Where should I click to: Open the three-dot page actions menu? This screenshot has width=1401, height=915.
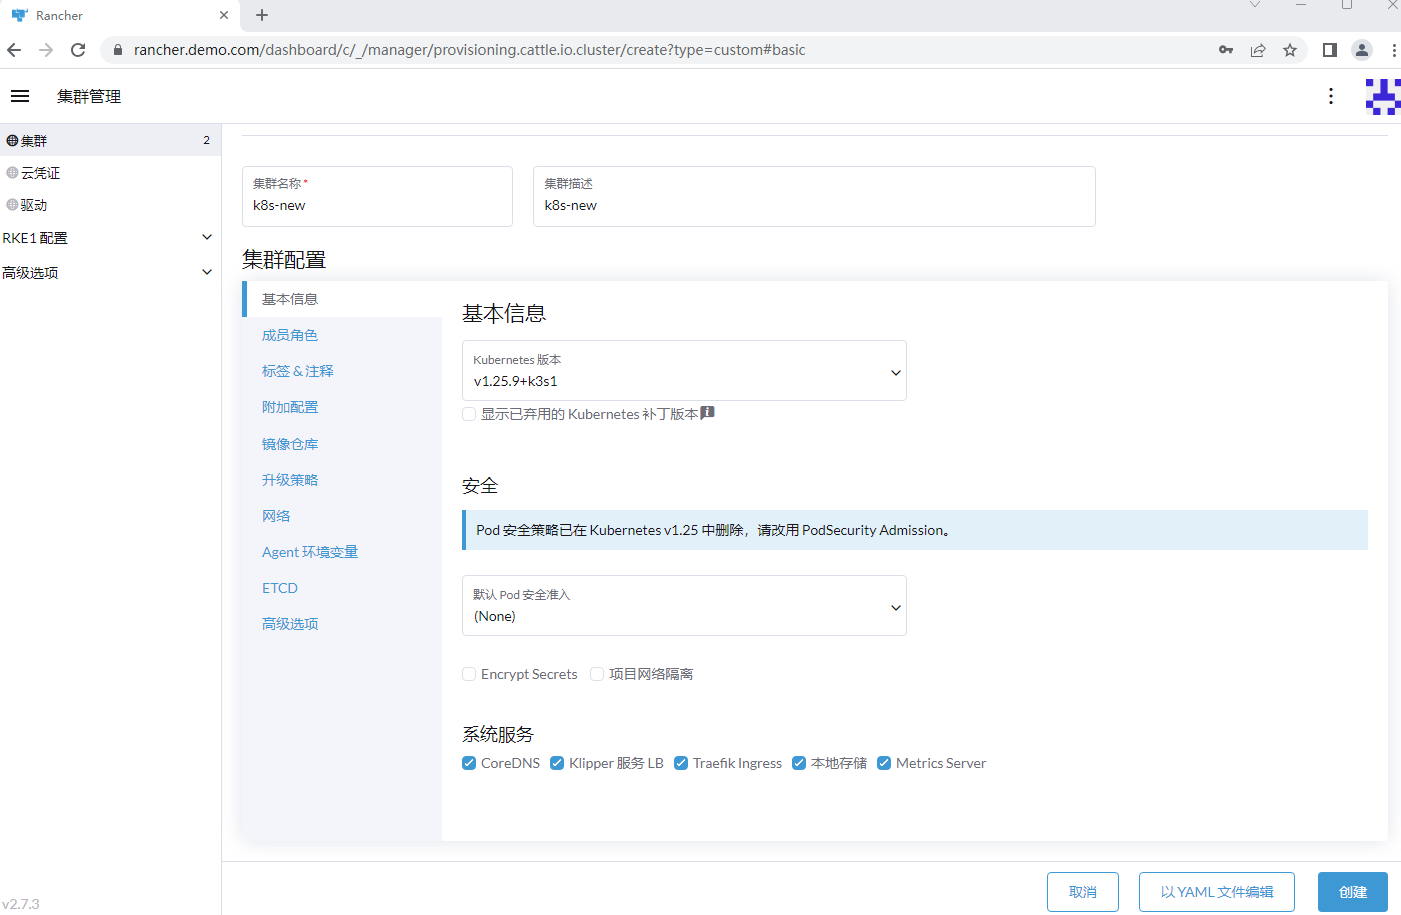click(1330, 96)
